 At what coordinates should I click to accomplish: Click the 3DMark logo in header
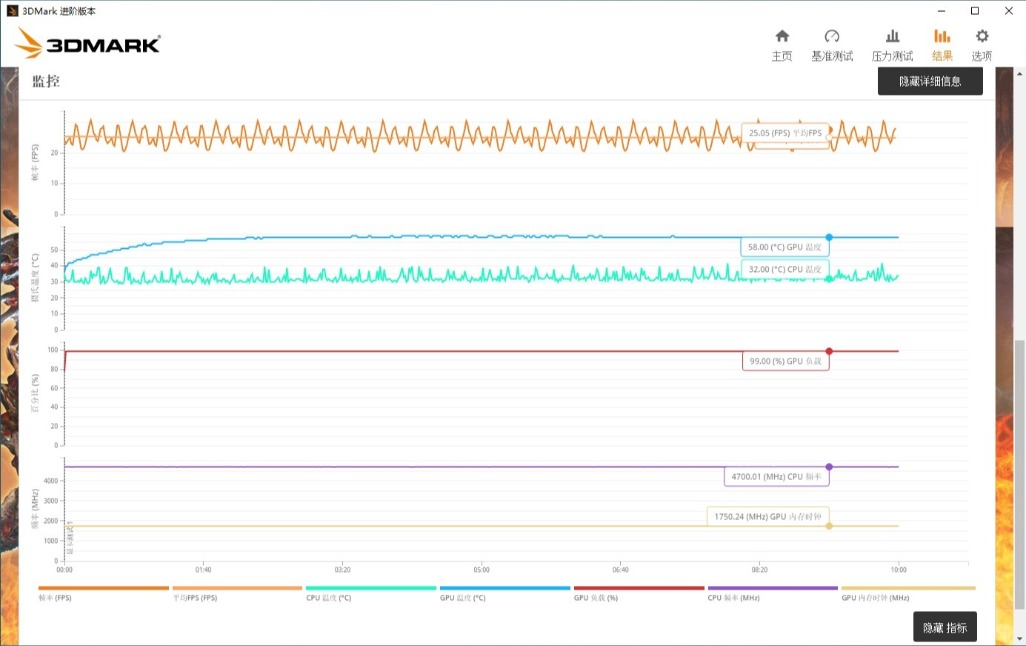pyautogui.click(x=88, y=44)
